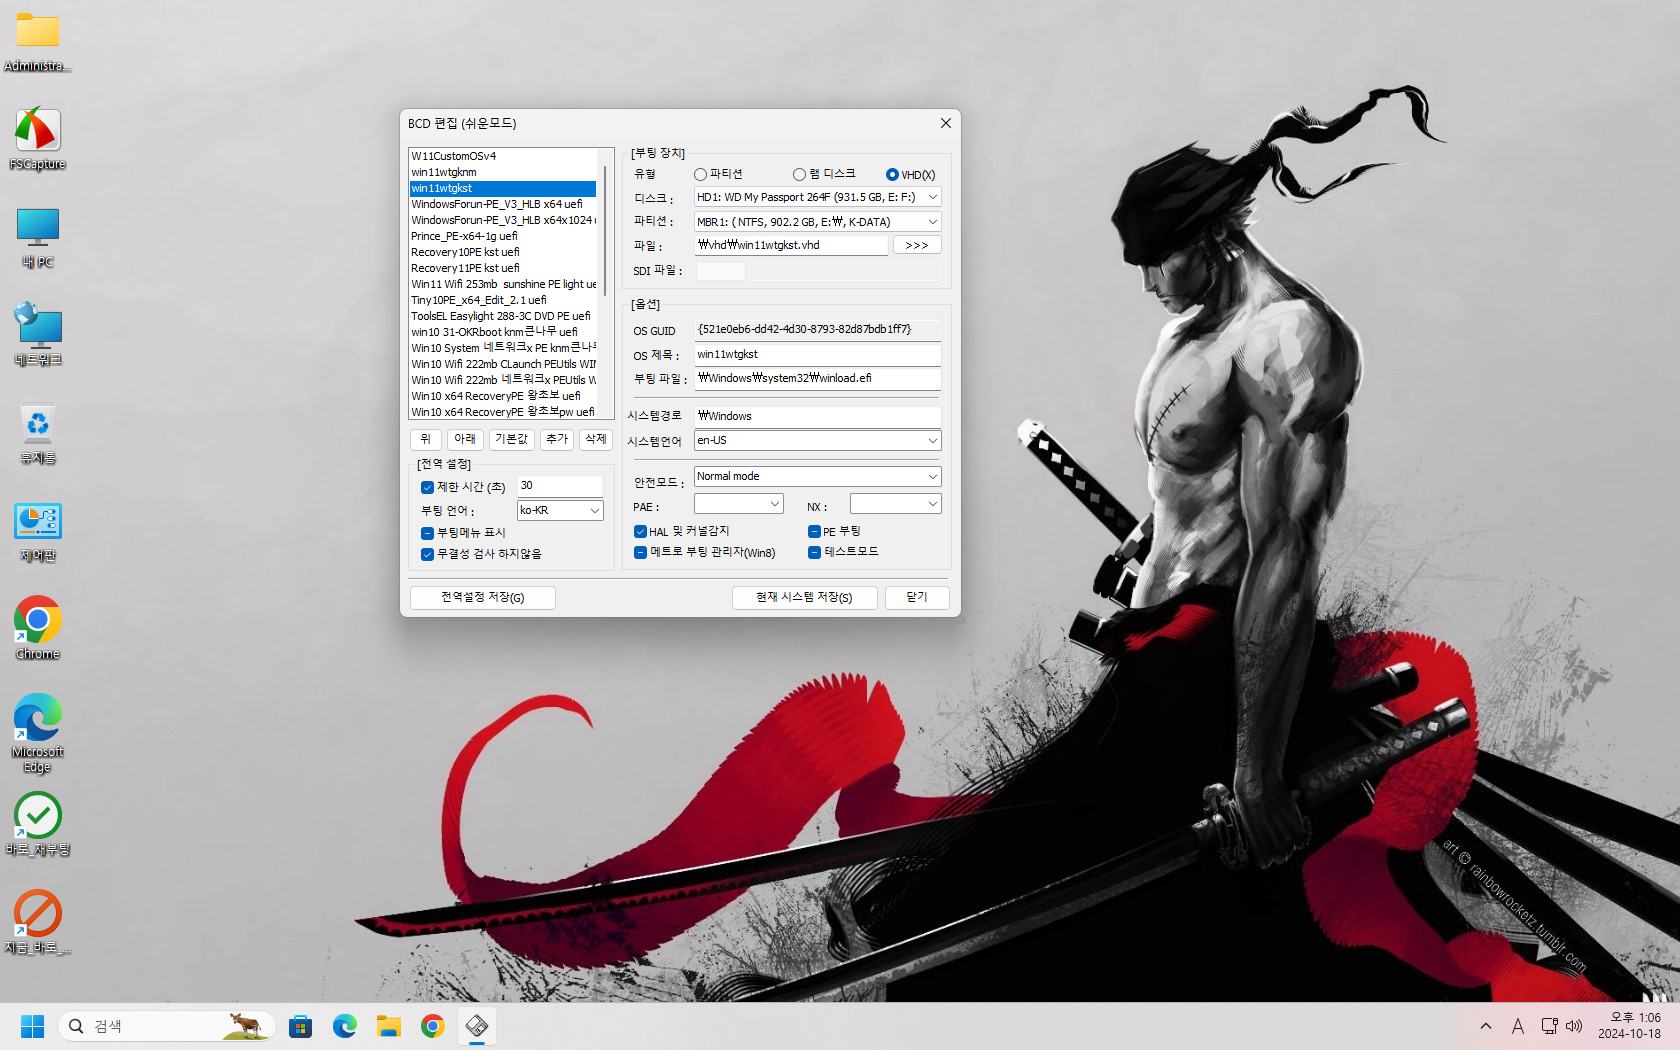Click 현재 시스템 저장(S) button

click(x=805, y=597)
